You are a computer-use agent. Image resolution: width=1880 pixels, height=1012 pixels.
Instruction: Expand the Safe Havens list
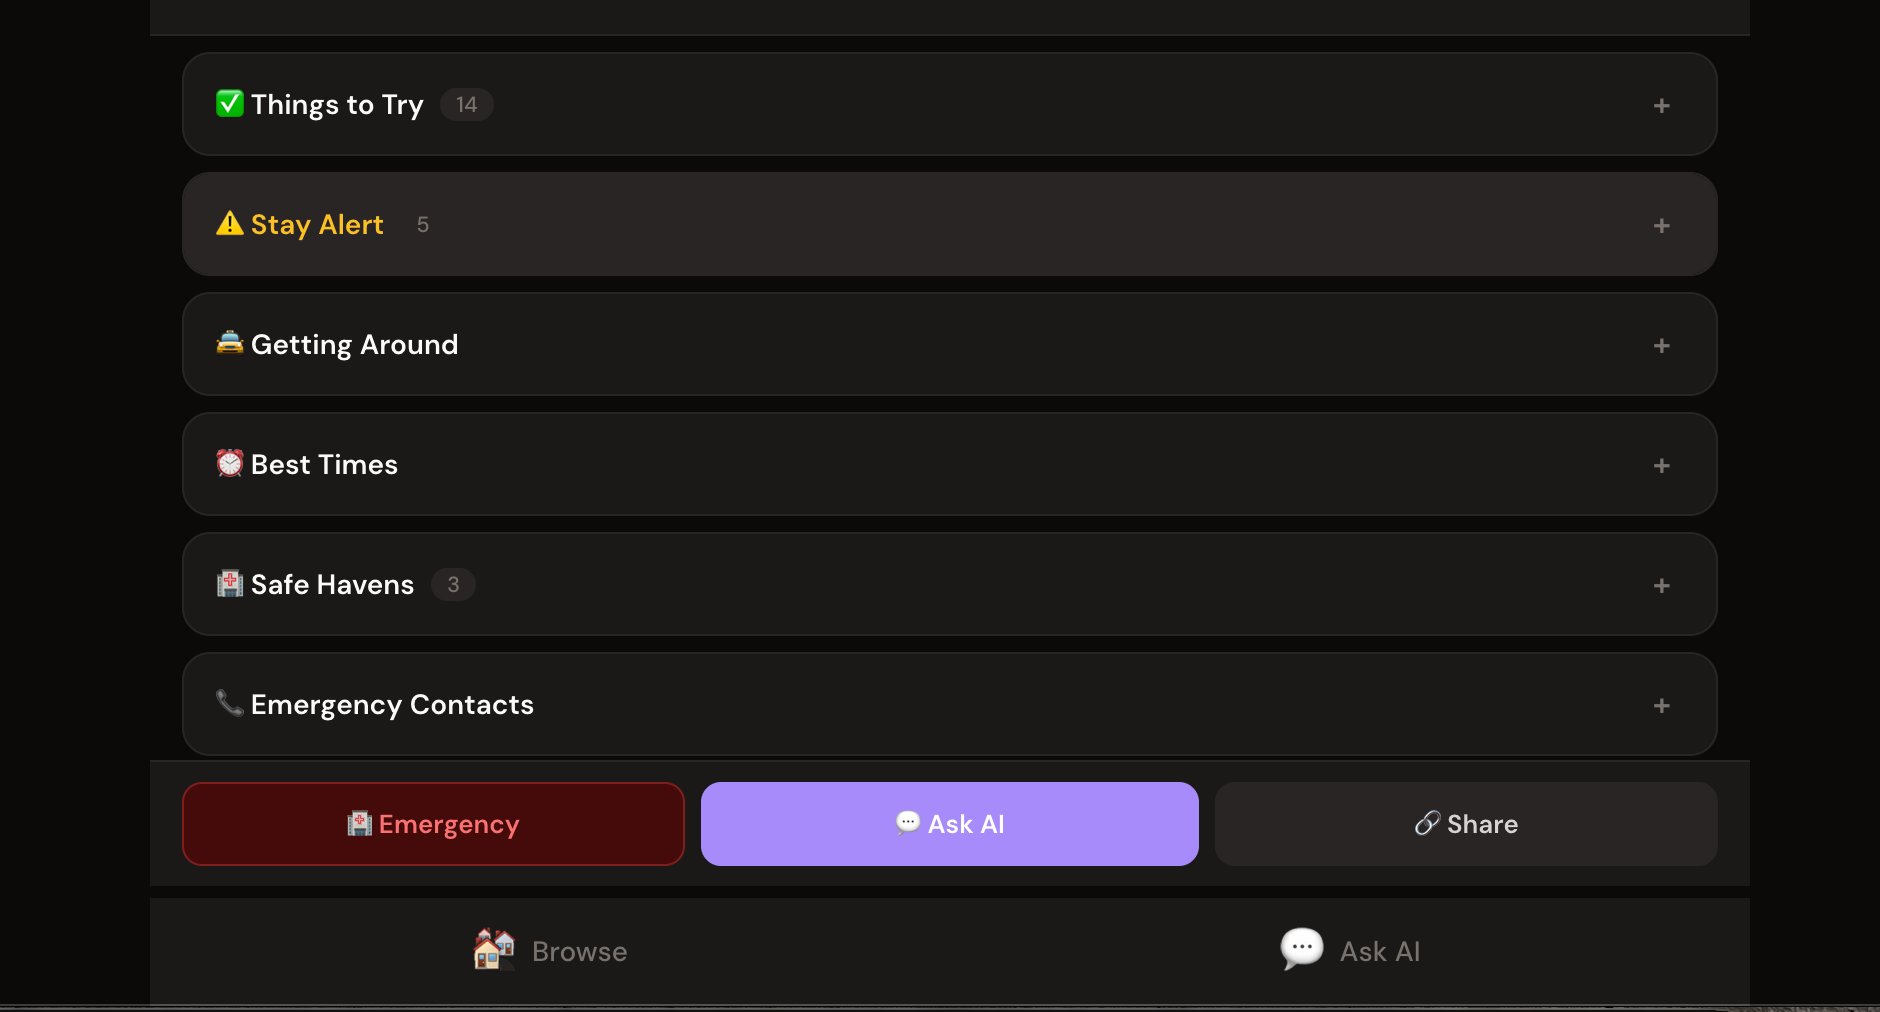[x=1661, y=586]
